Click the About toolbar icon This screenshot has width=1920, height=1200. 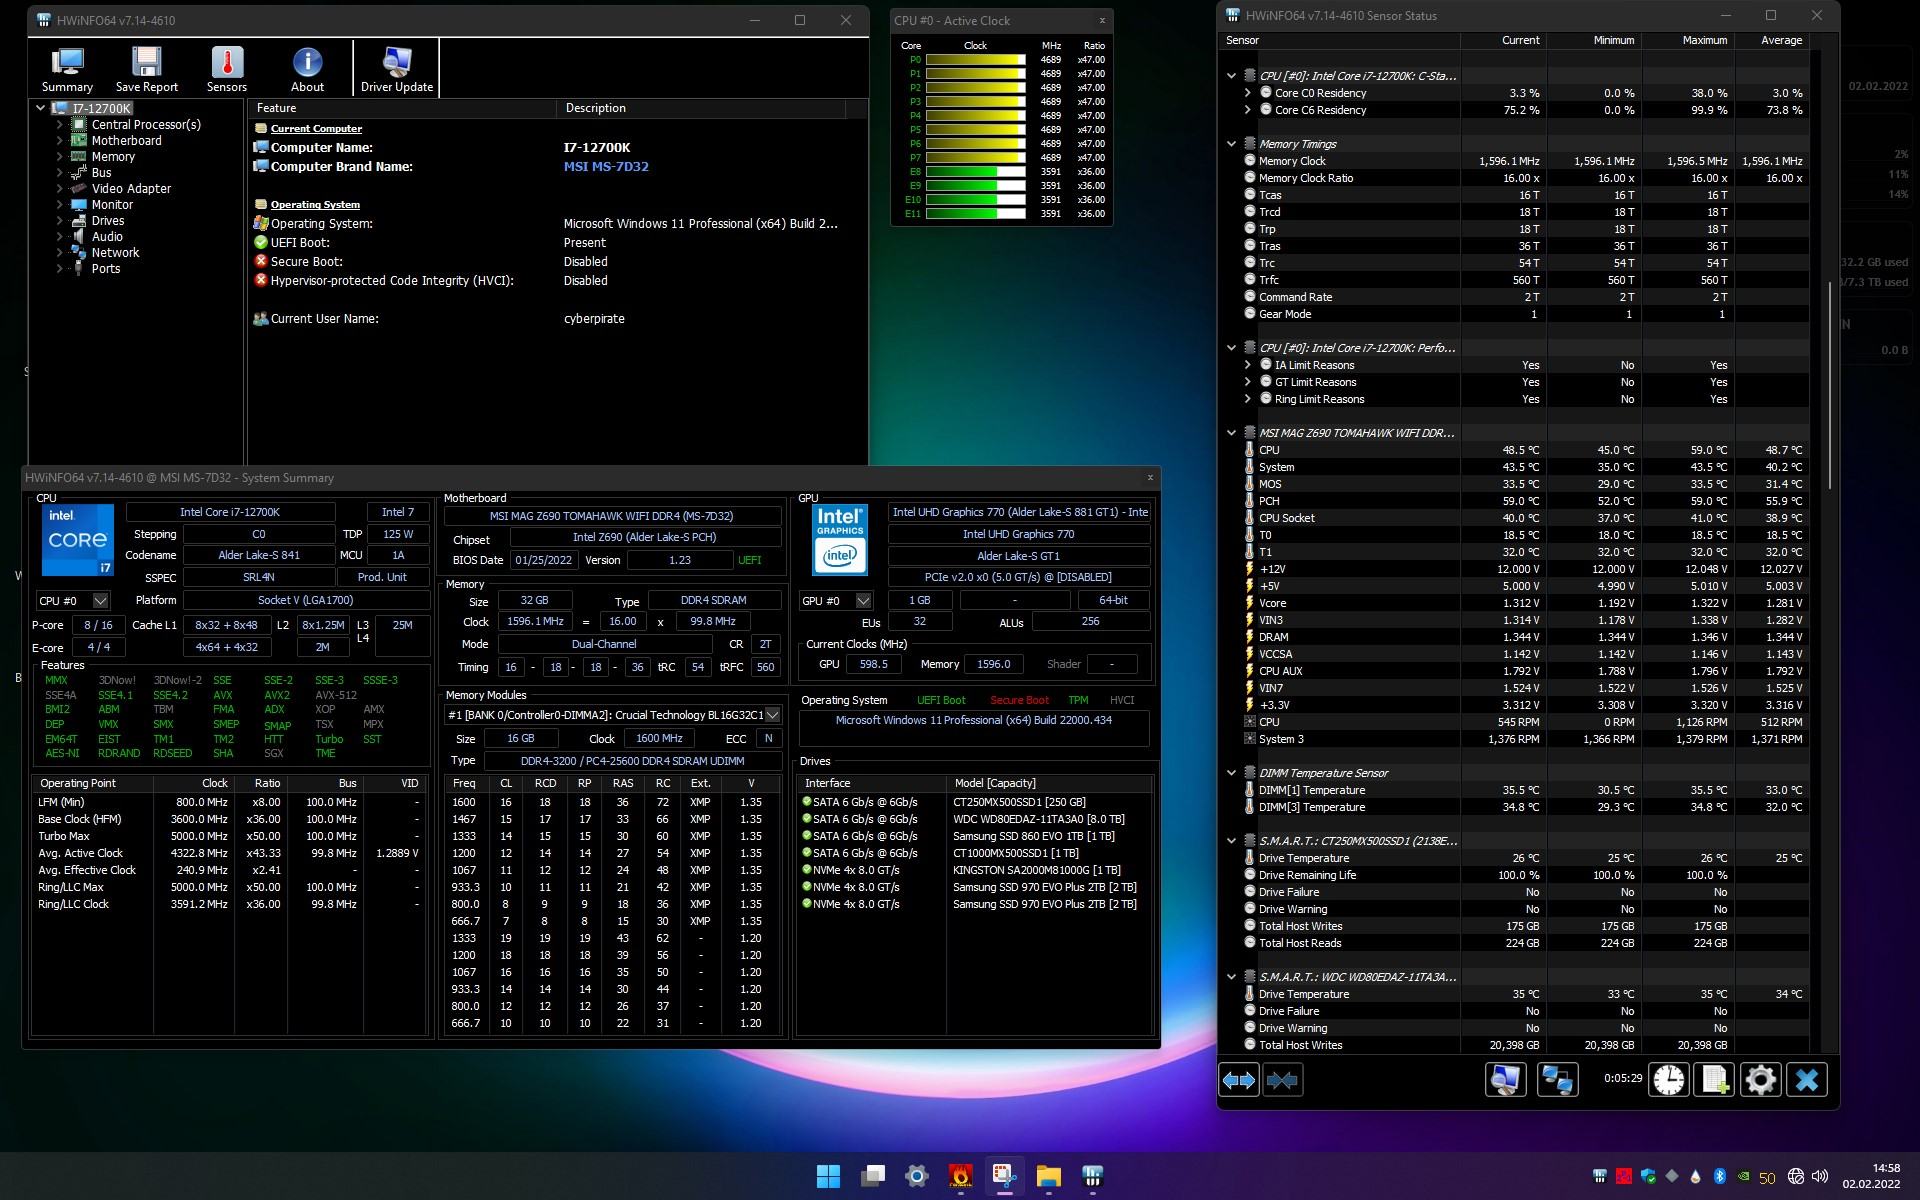tap(307, 70)
